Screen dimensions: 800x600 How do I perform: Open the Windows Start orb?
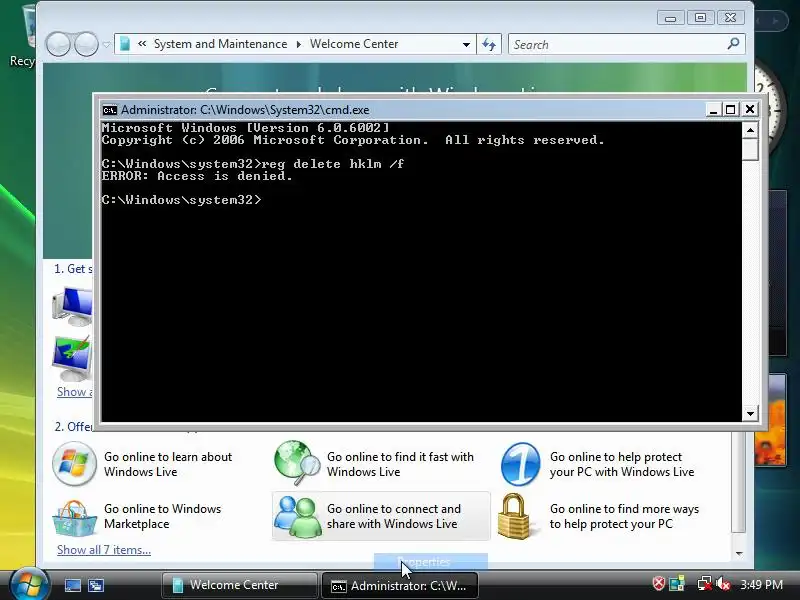[30, 585]
